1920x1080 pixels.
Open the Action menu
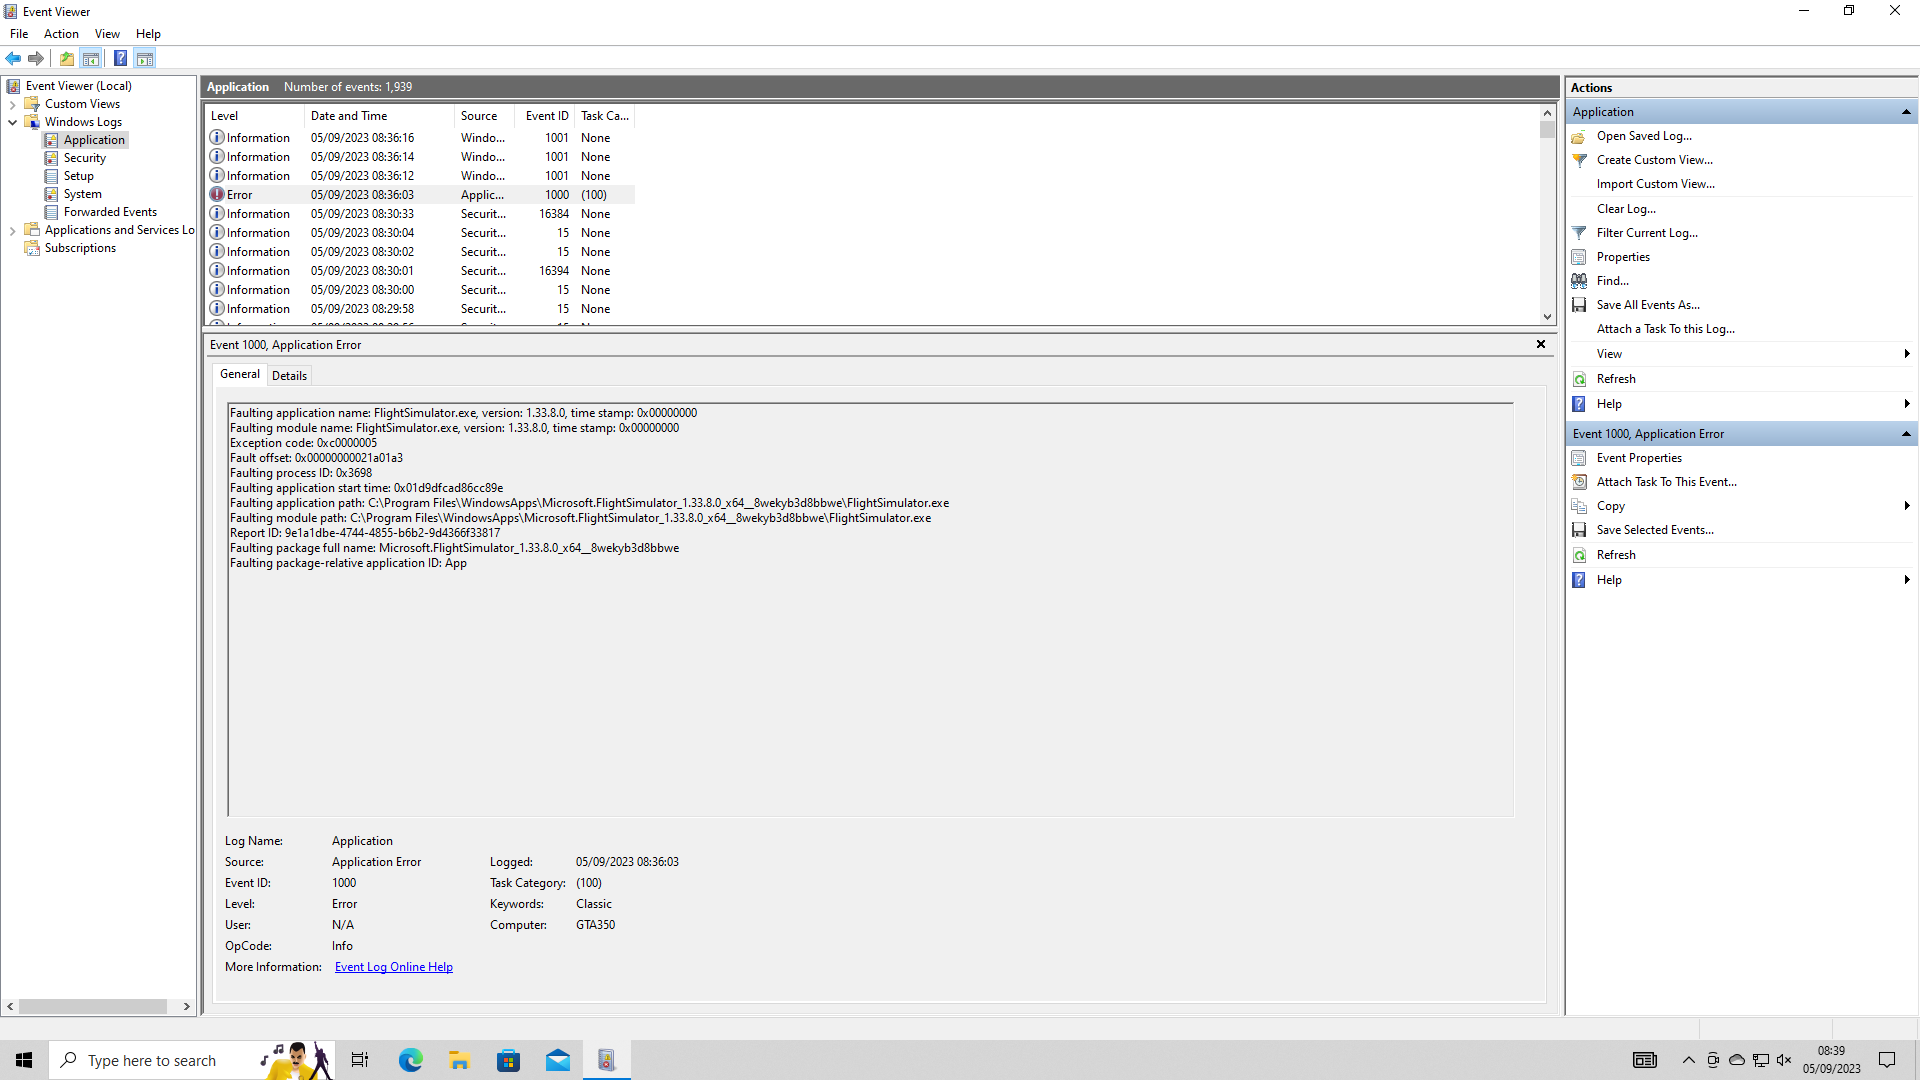pyautogui.click(x=61, y=34)
